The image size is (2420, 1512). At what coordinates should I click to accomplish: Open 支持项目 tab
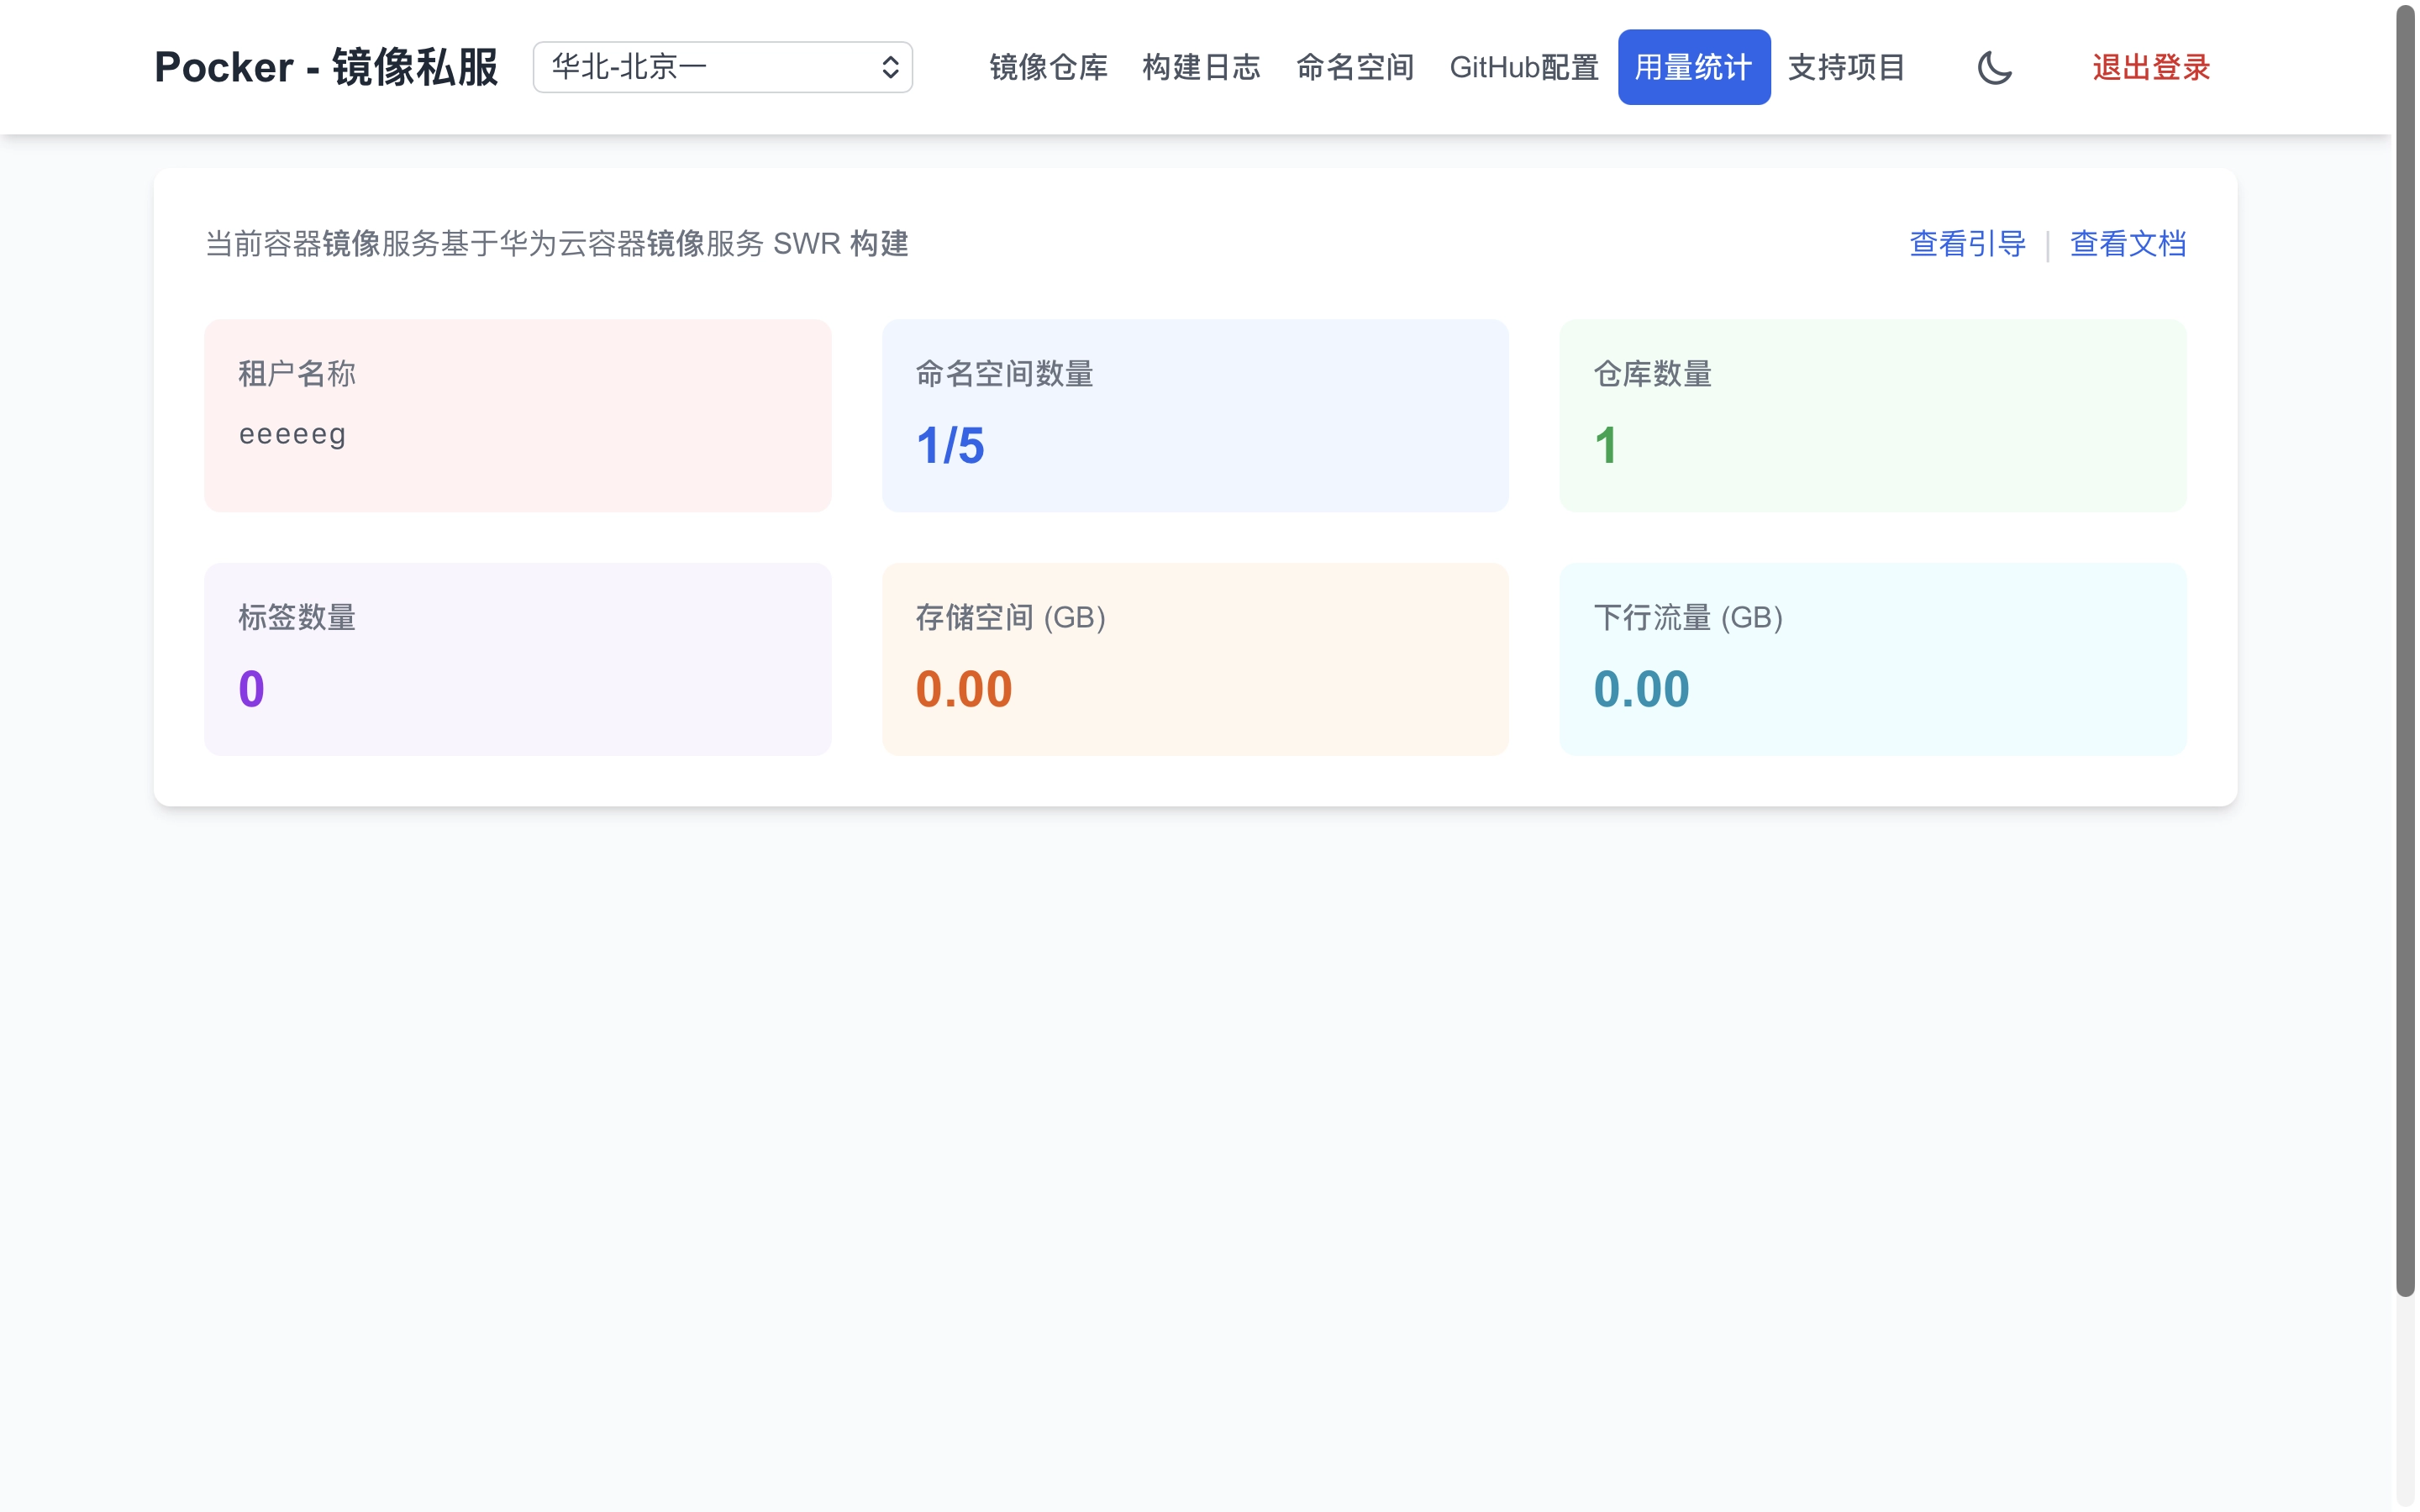click(x=1849, y=68)
